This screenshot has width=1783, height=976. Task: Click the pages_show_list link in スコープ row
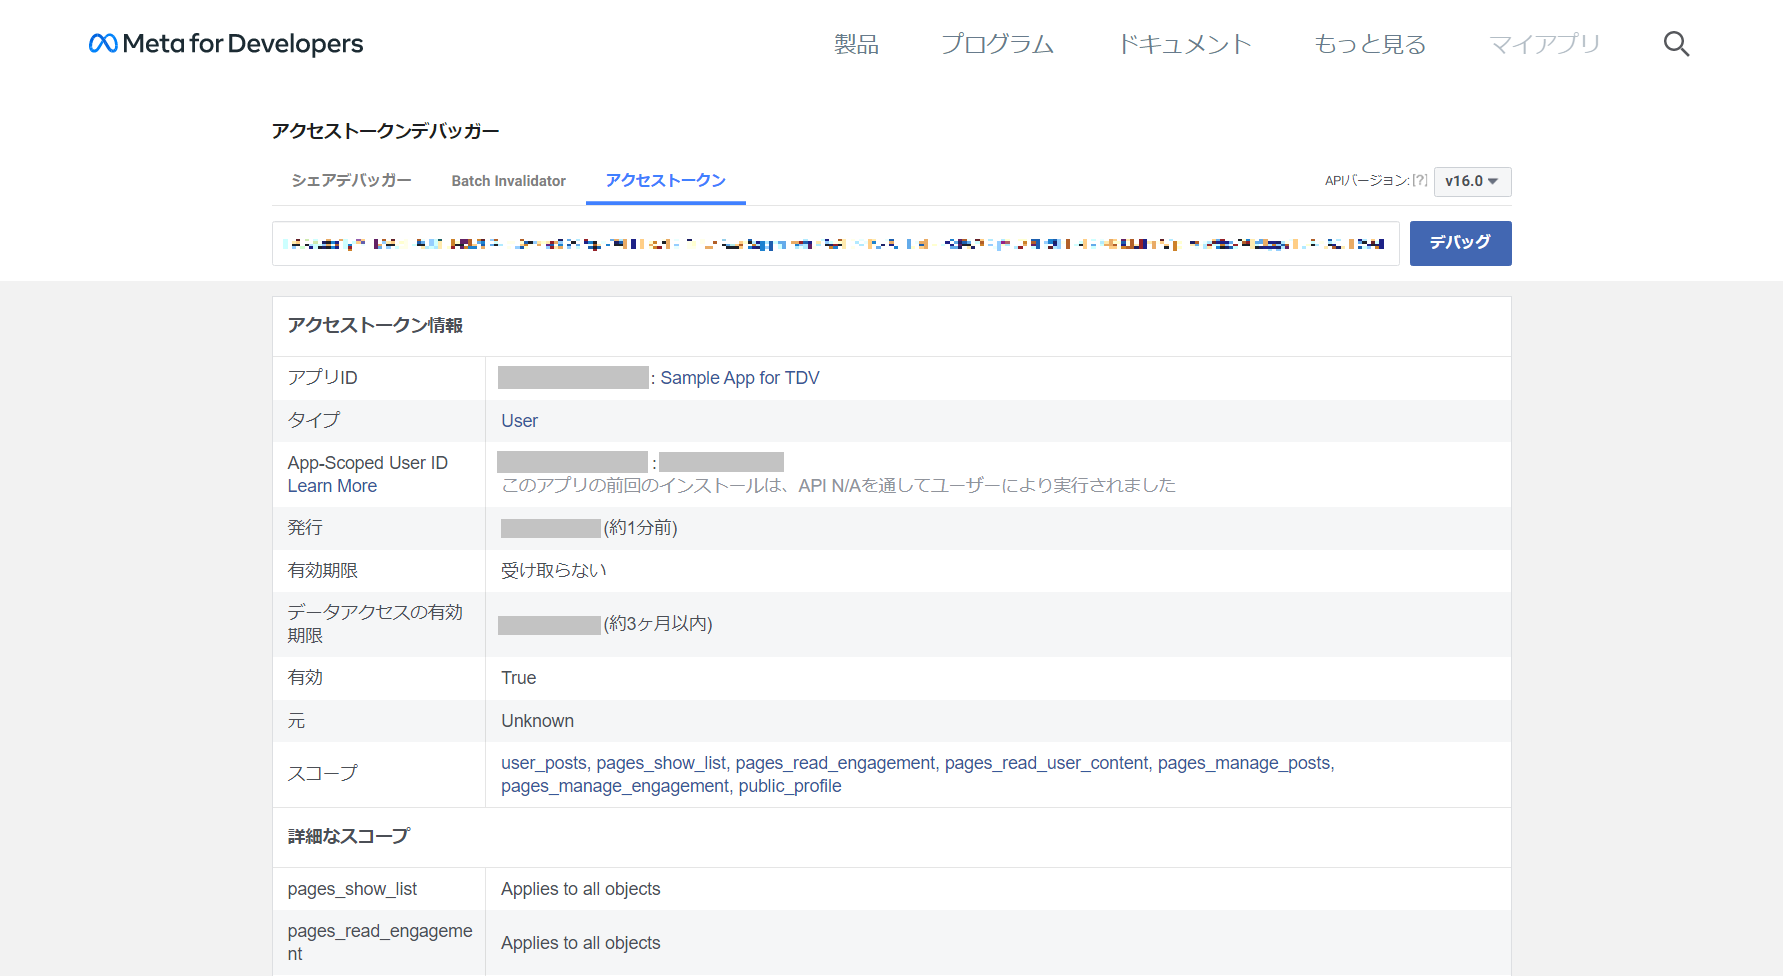click(662, 763)
